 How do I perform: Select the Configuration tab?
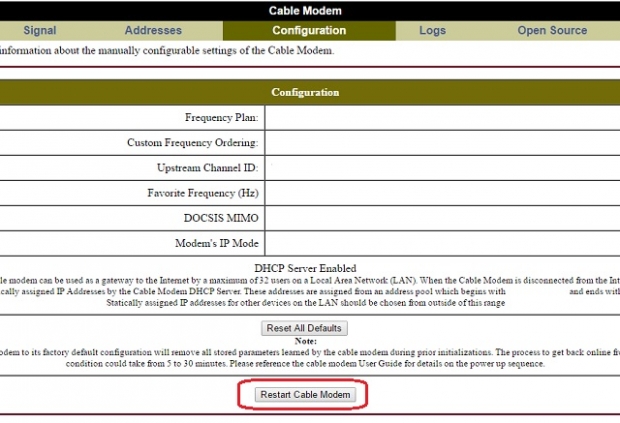(309, 30)
